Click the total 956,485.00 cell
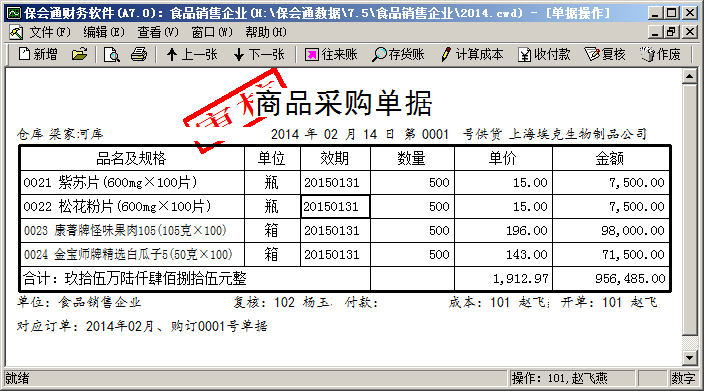This screenshot has width=704, height=391. [611, 279]
